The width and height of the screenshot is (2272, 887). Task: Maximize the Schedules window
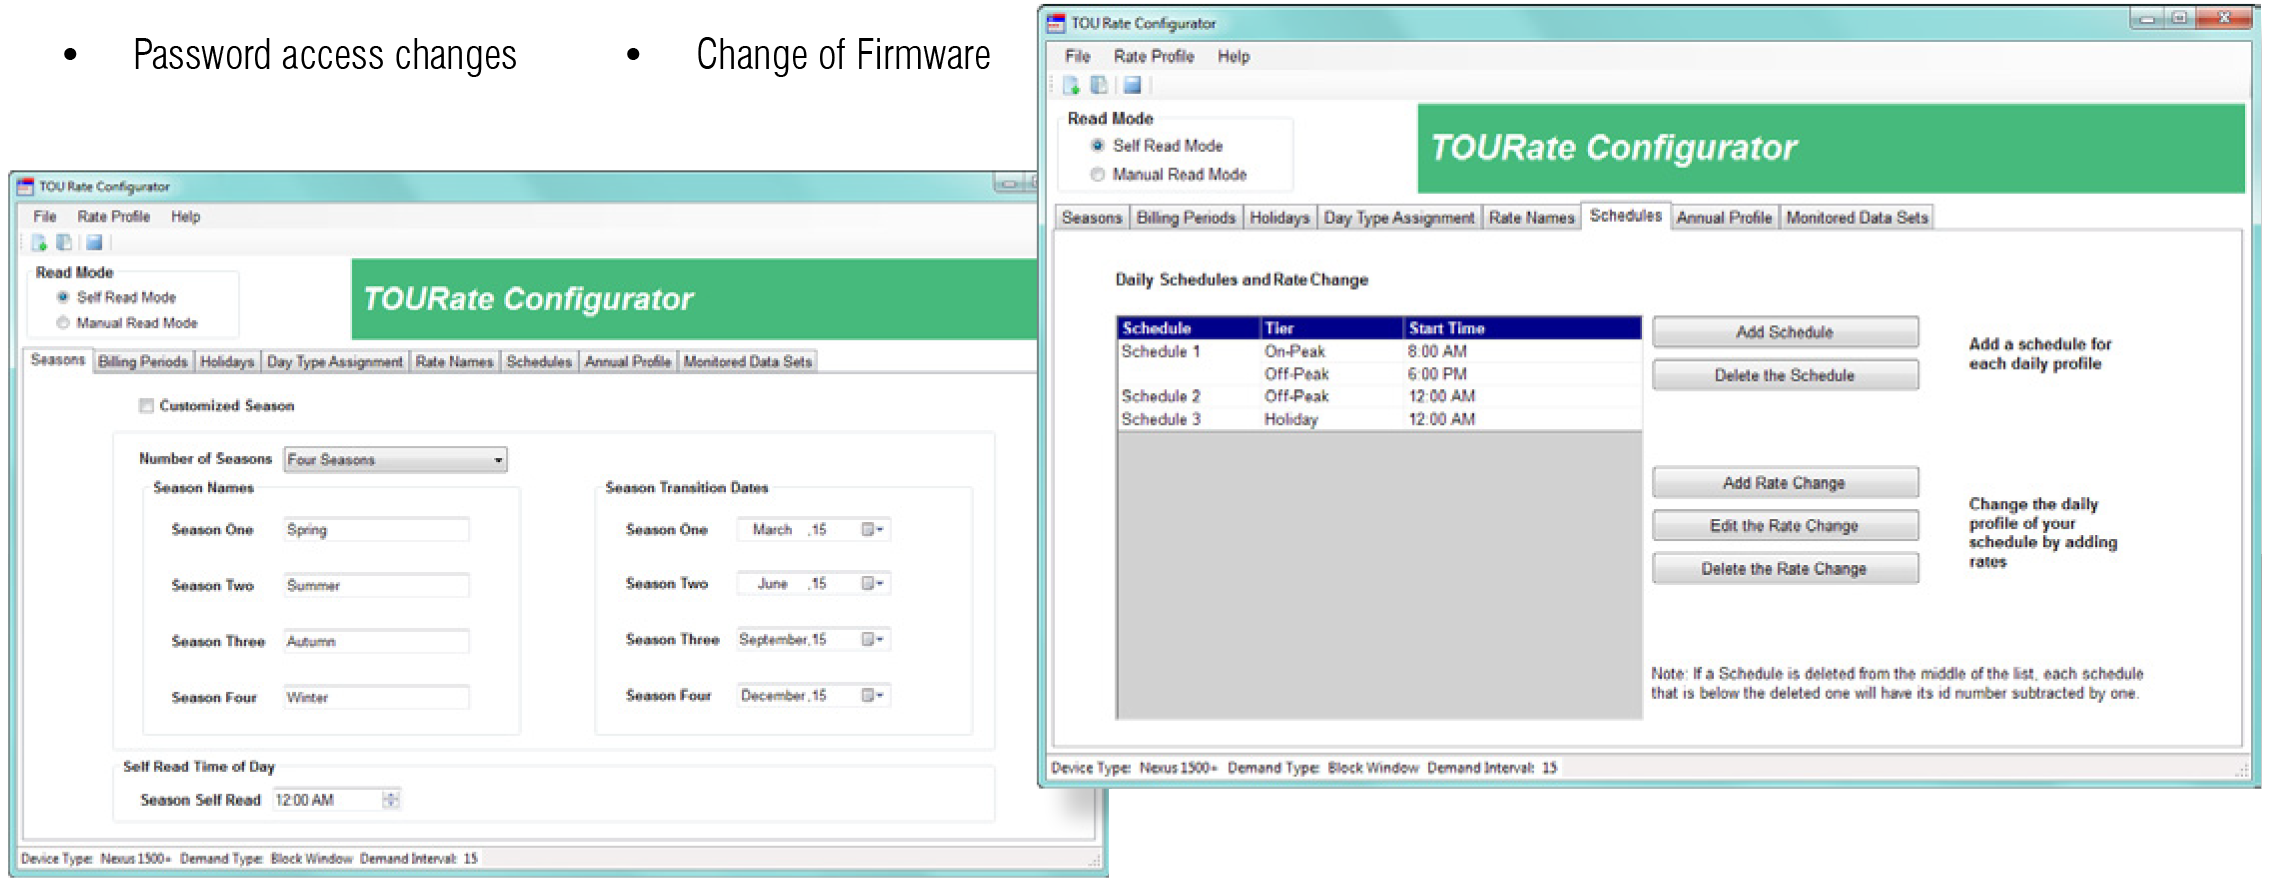tap(2179, 18)
